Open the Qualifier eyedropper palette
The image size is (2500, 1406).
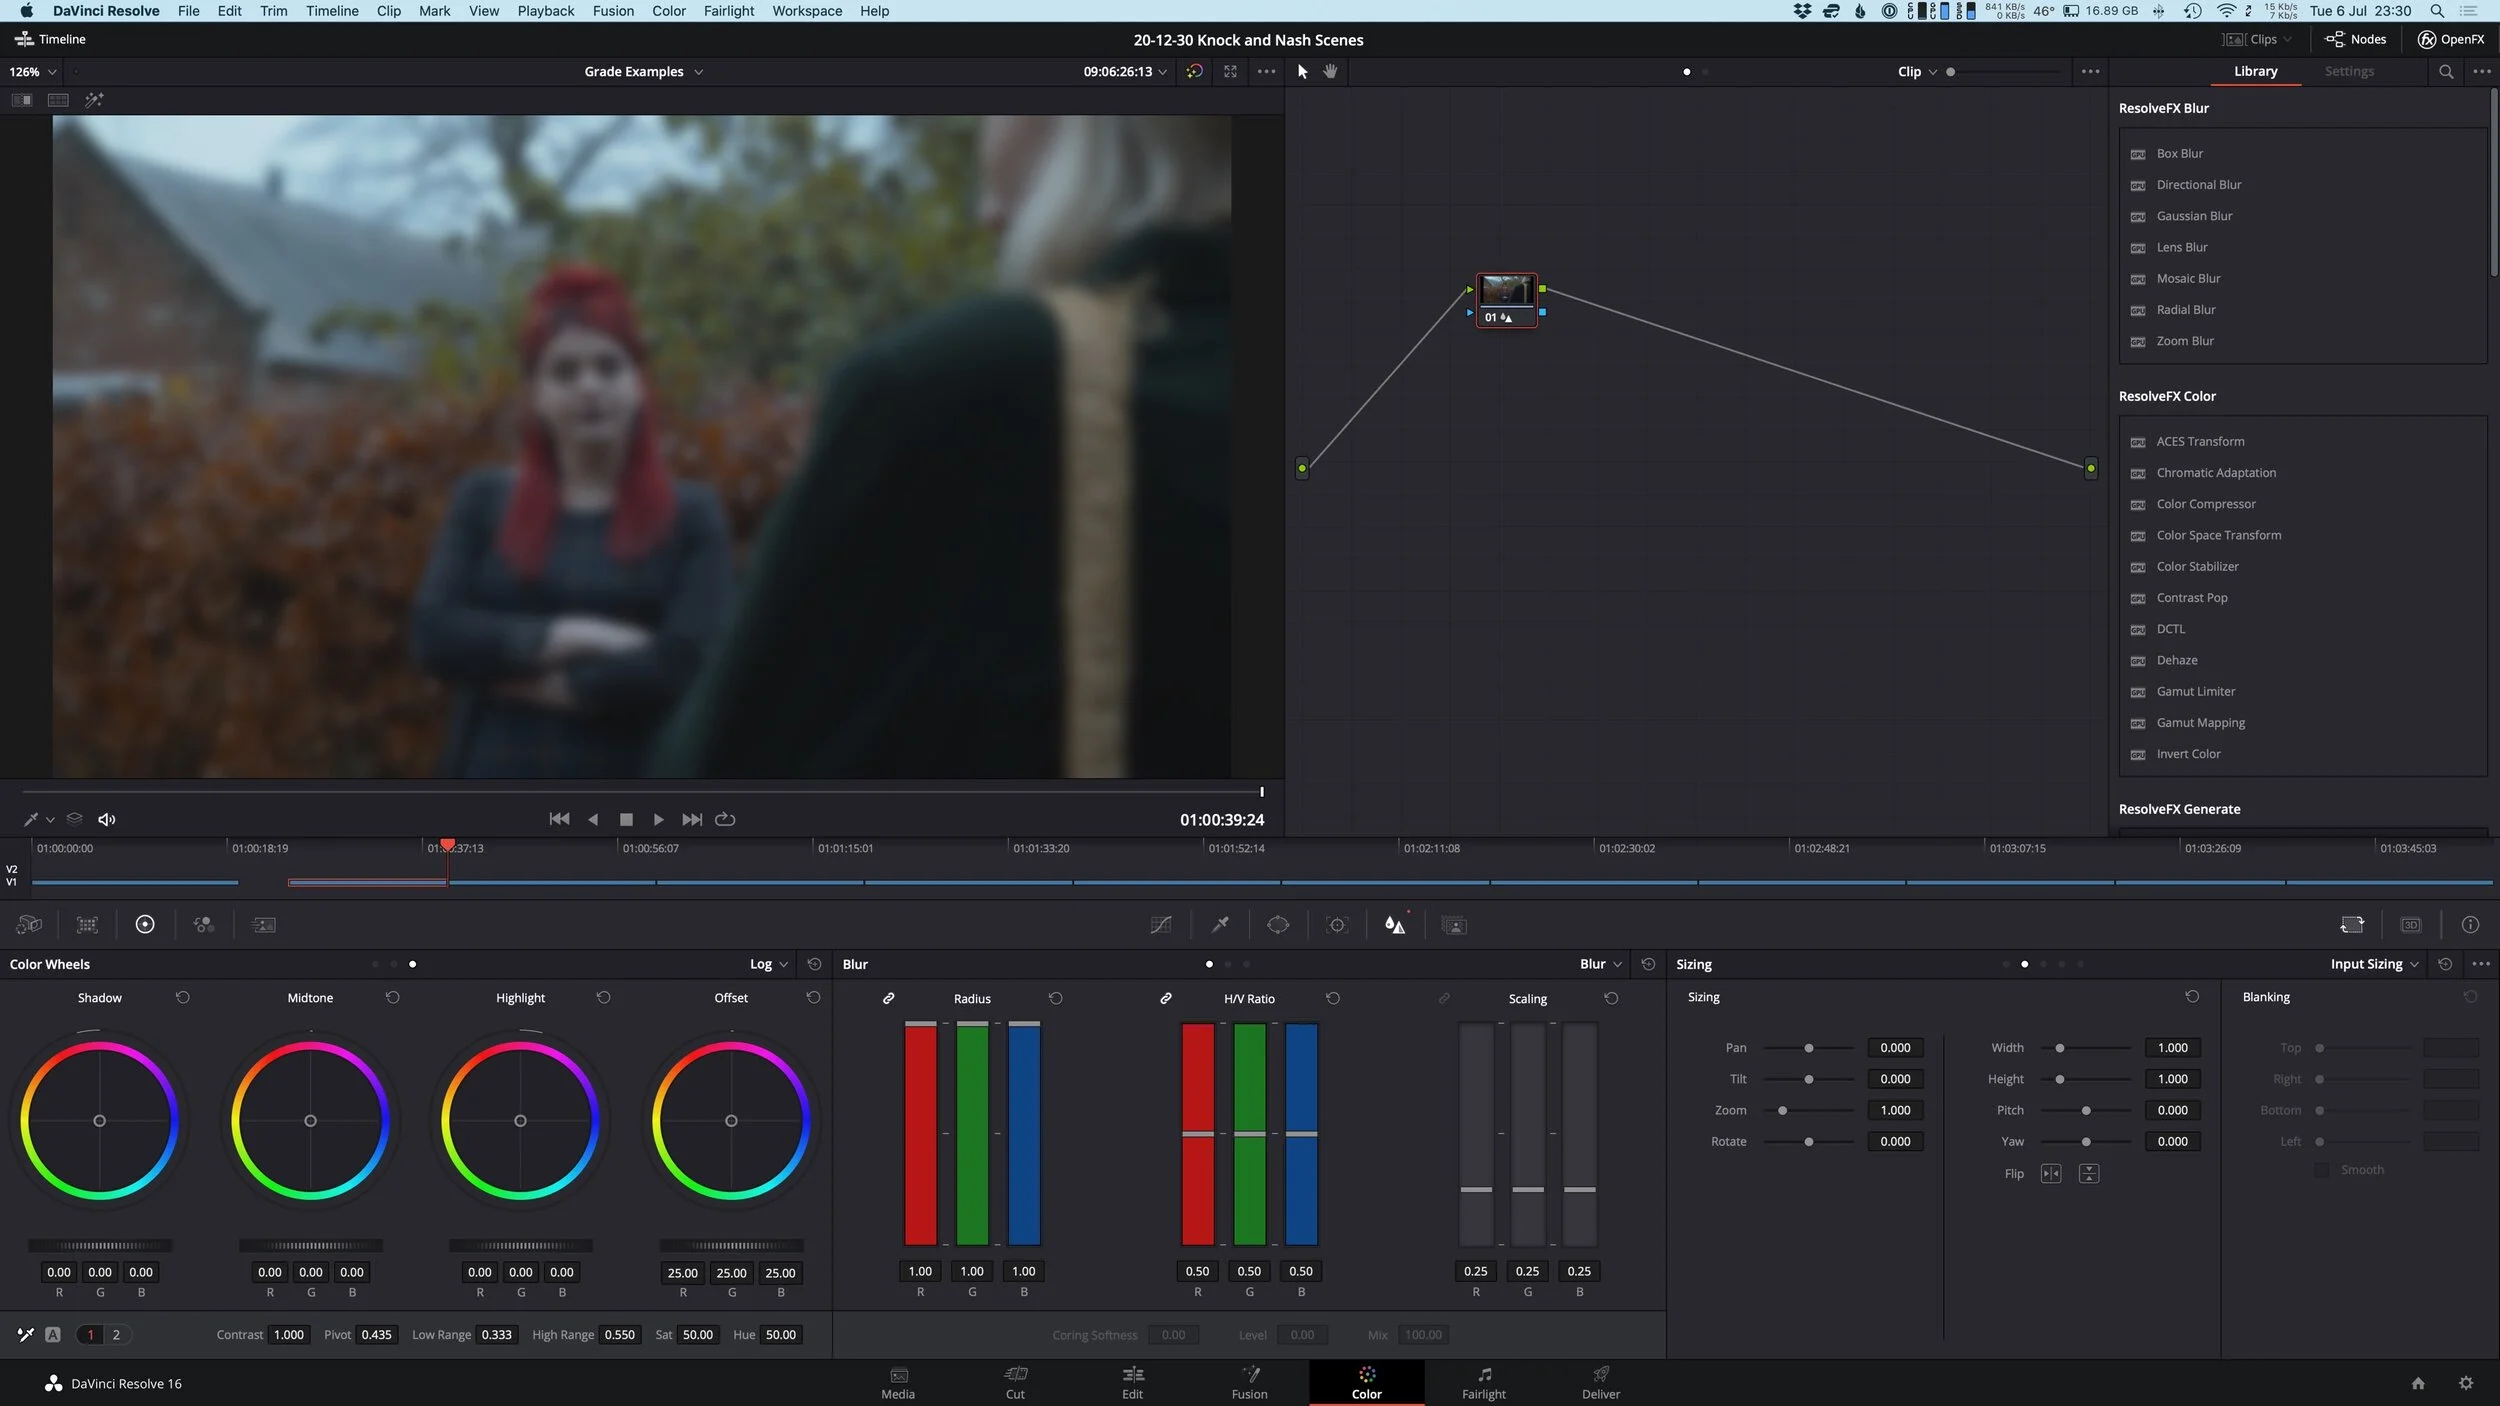[1220, 925]
